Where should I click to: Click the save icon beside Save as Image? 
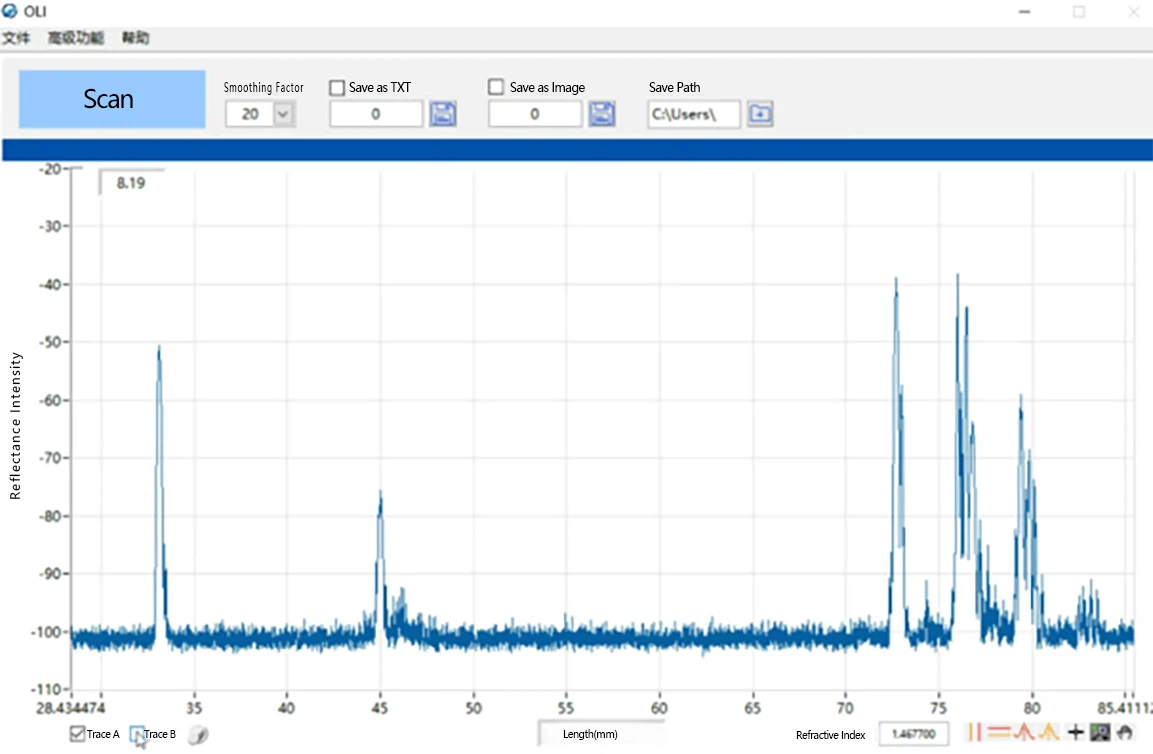tap(602, 114)
